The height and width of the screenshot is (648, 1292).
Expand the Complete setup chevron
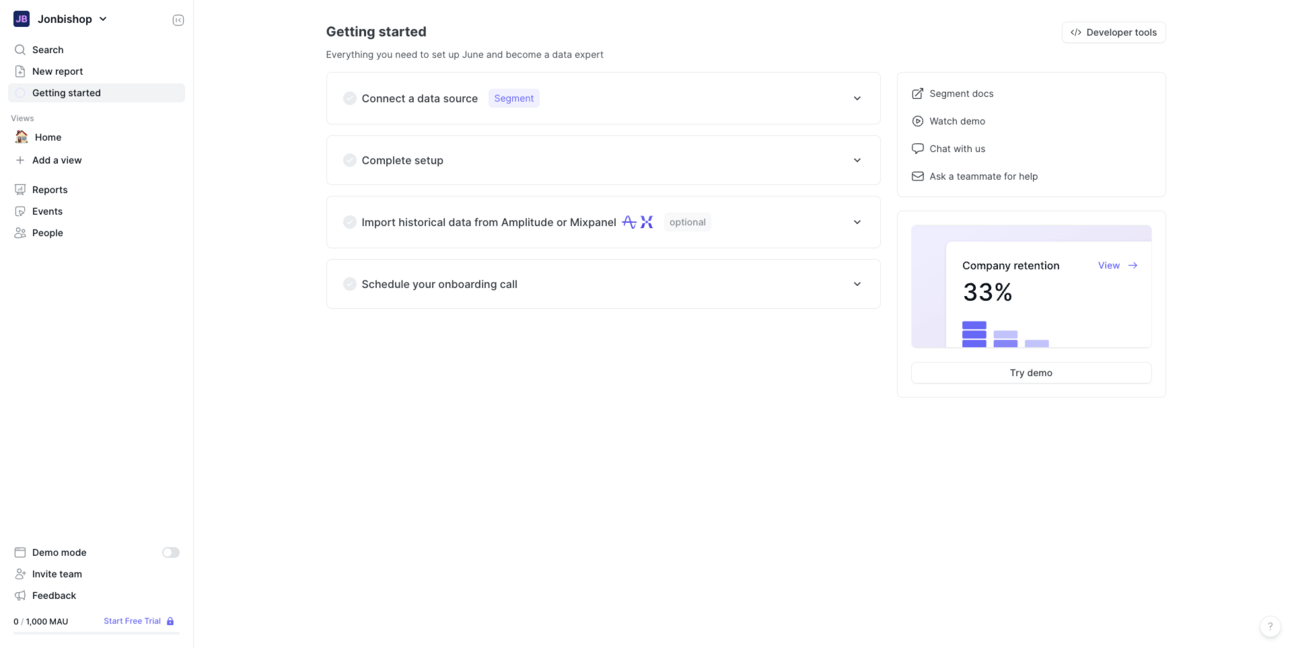[857, 161]
